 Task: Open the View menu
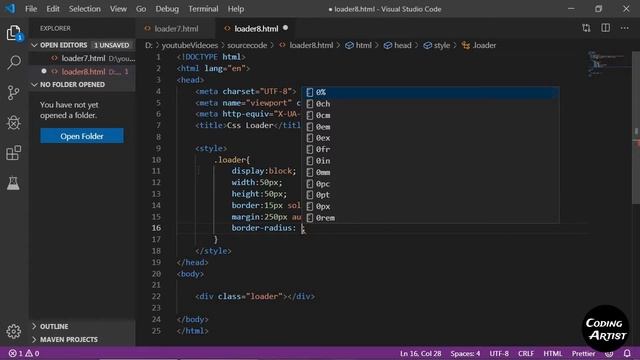pyautogui.click(x=118, y=9)
